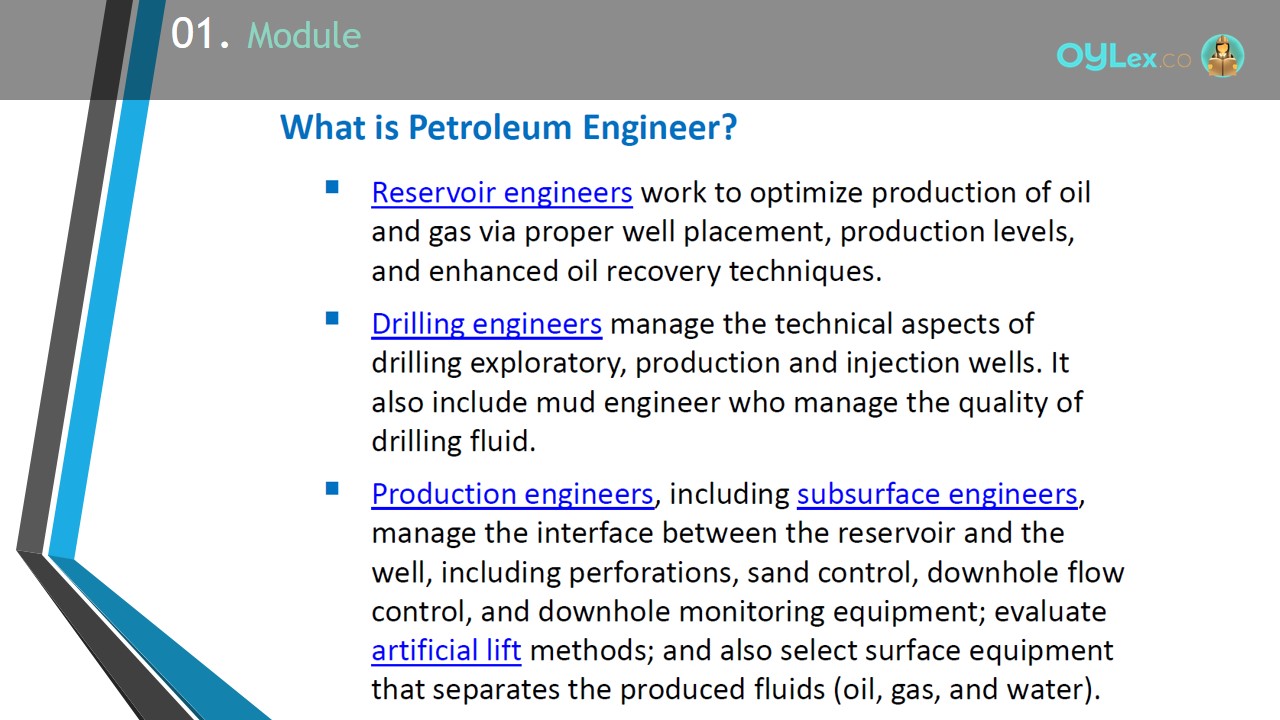Open the subsurface engineers link
Screen dimensions: 1280x720
[937, 494]
